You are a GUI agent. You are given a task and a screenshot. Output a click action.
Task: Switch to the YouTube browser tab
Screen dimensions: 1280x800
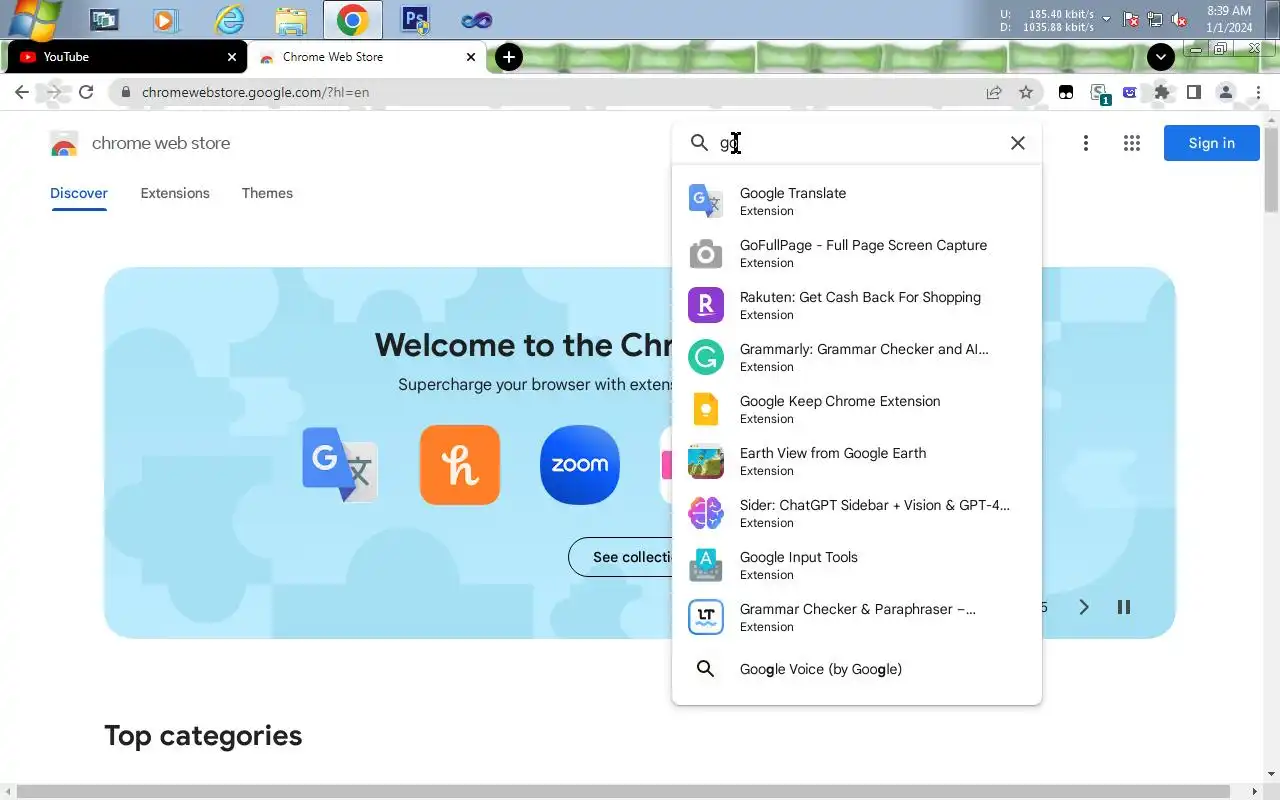tap(126, 57)
